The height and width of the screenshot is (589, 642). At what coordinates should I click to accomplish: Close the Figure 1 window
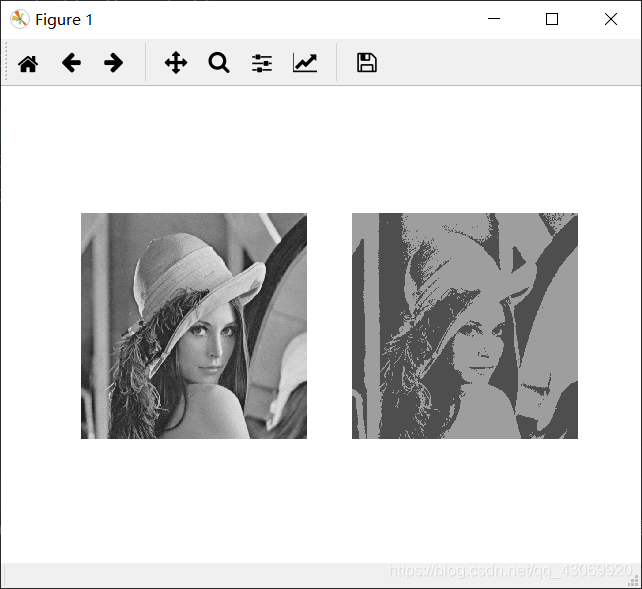(x=611, y=19)
